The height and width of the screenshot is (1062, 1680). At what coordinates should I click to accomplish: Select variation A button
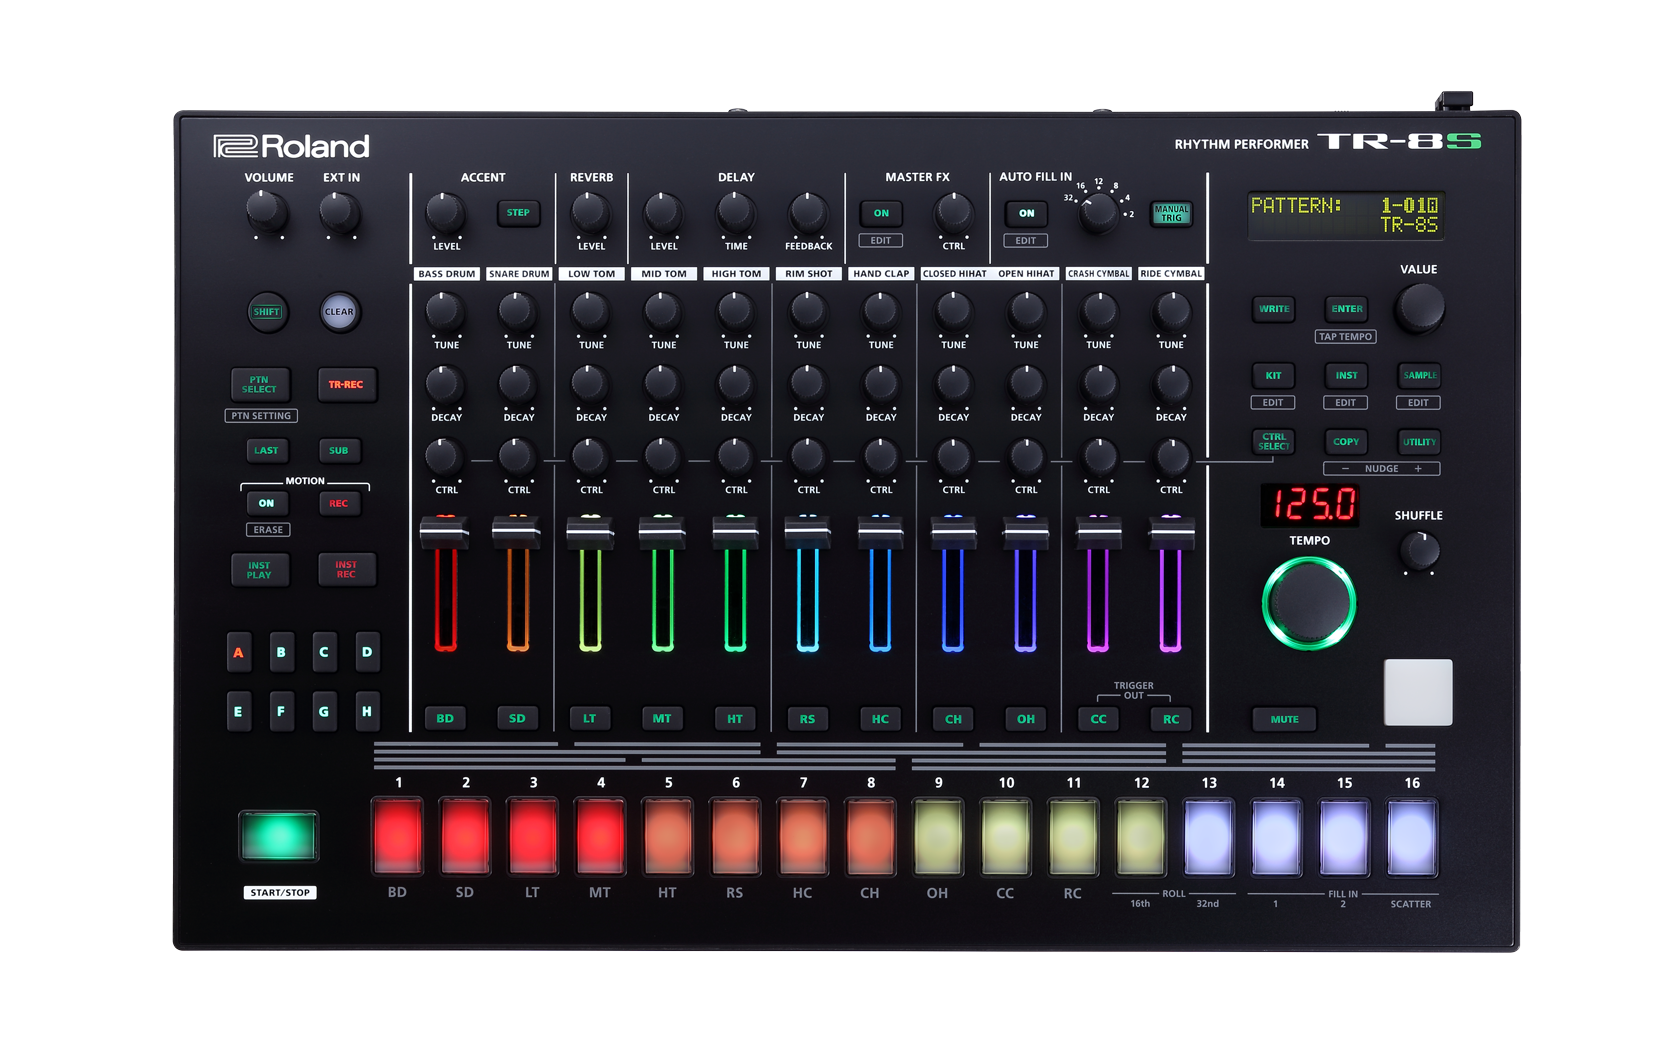click(239, 653)
